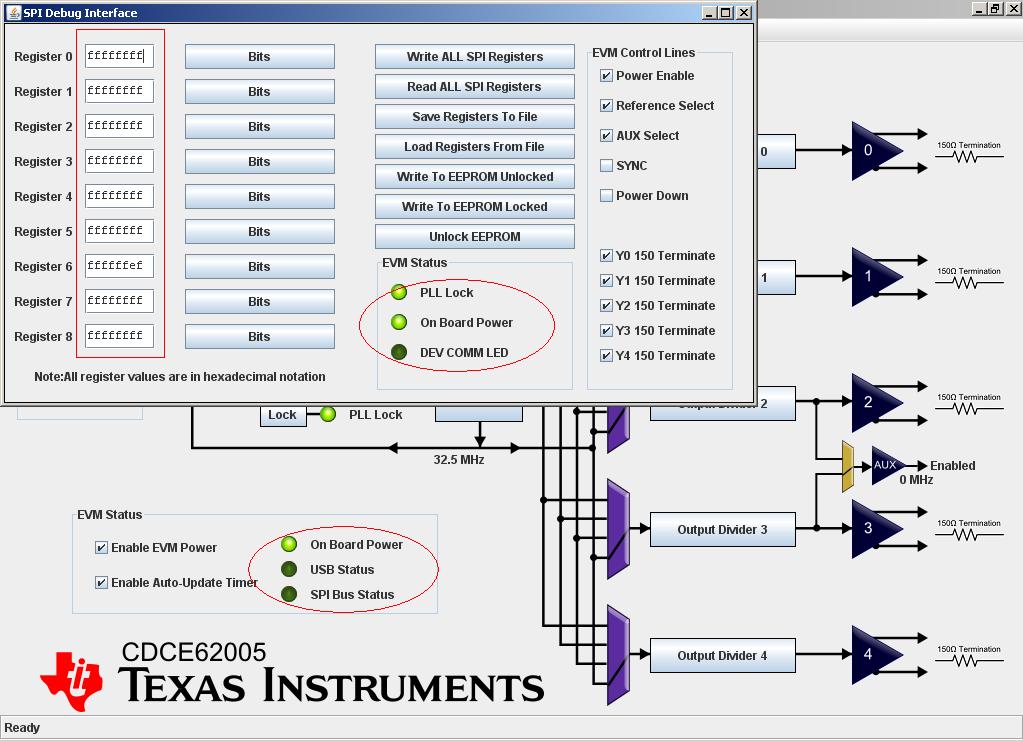Click the Register 8 hex field
The width and height of the screenshot is (1023, 741).
(119, 336)
